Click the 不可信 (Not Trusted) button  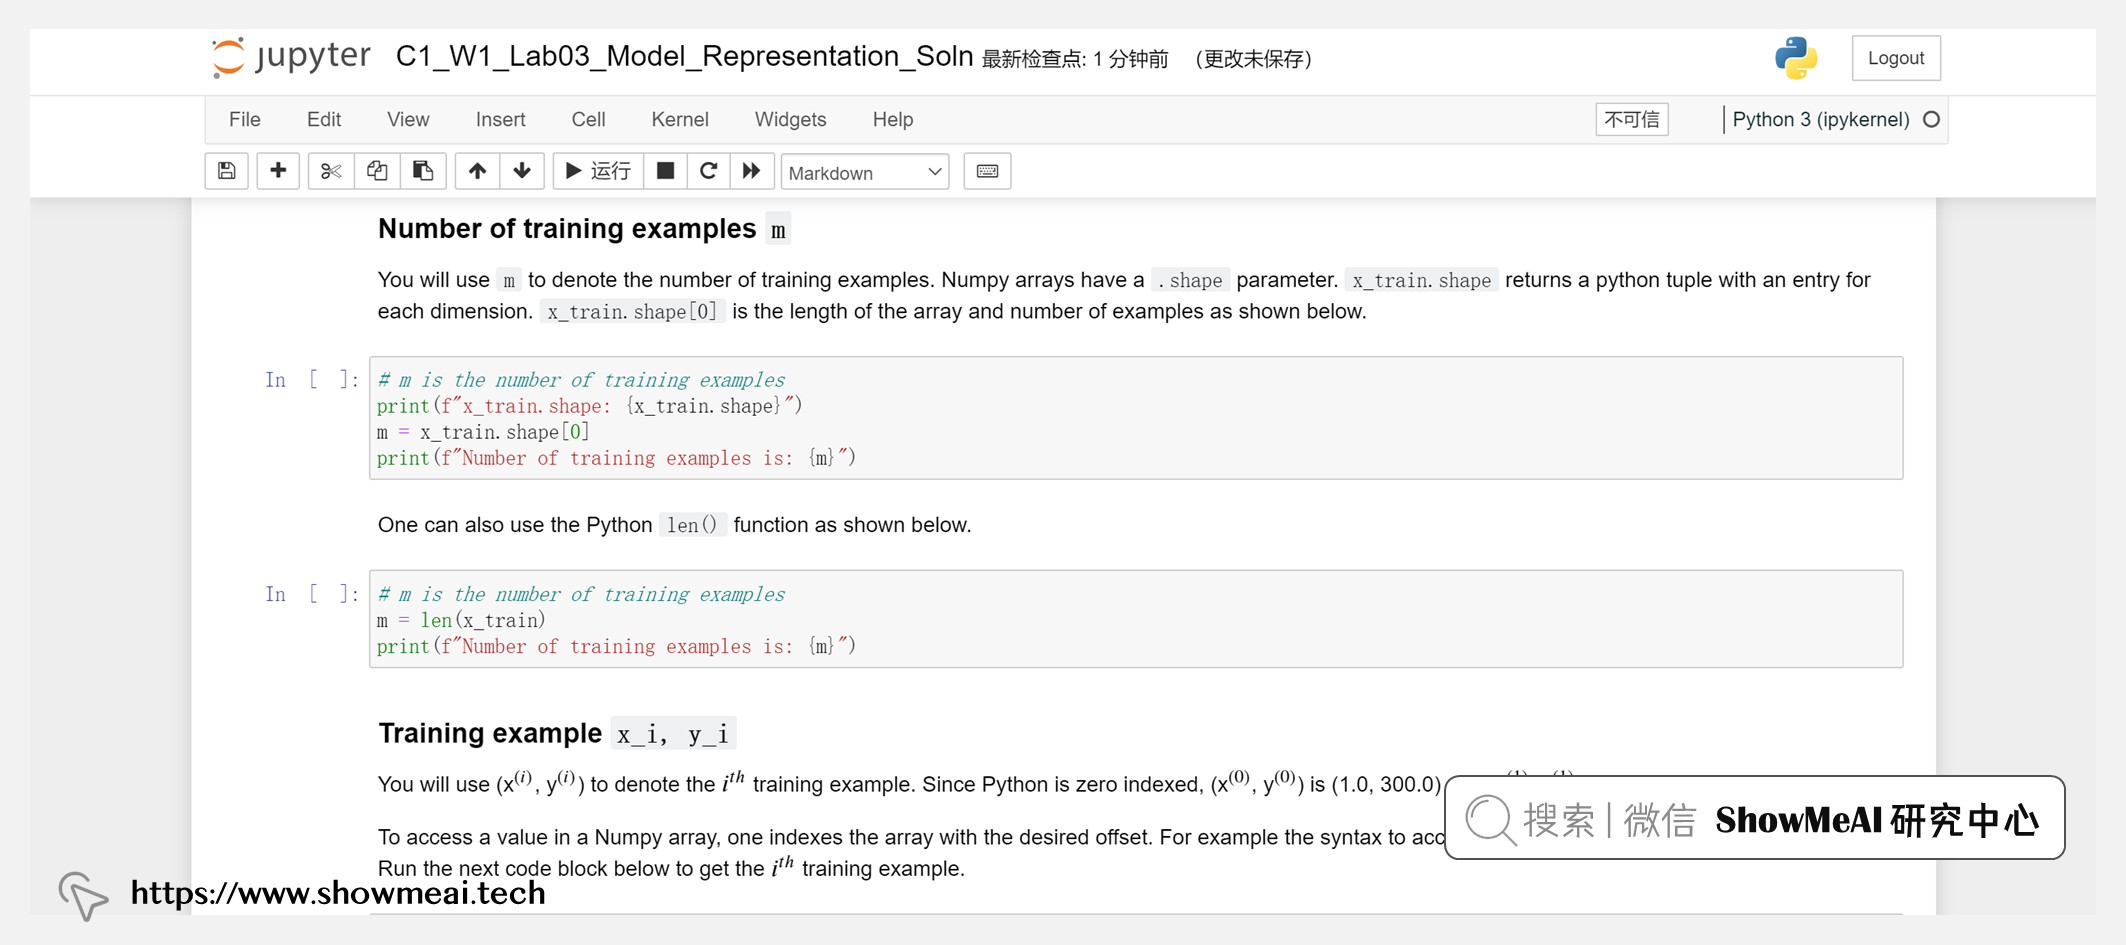point(1632,119)
